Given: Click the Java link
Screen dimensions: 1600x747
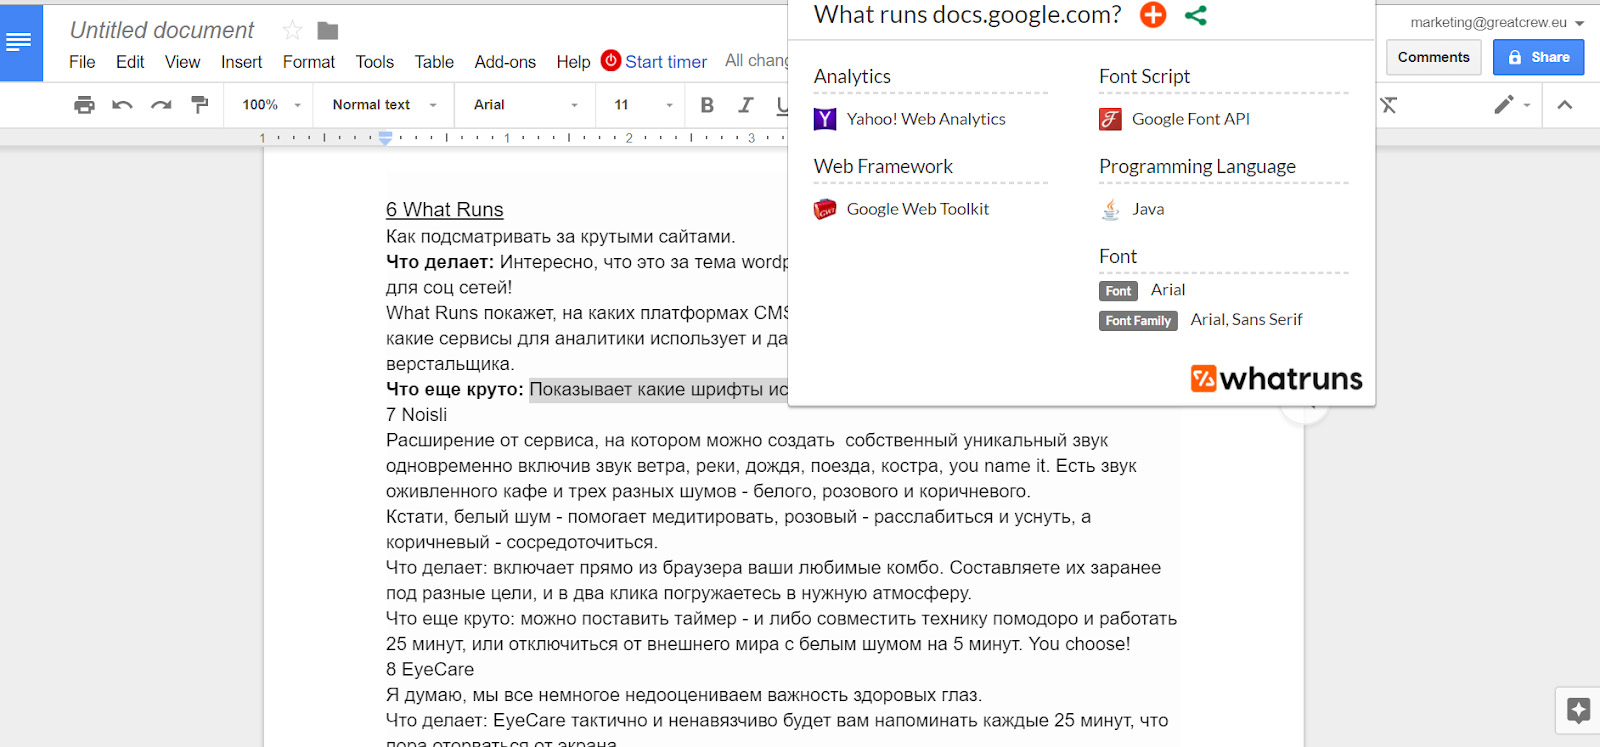Looking at the screenshot, I should pos(1148,209).
